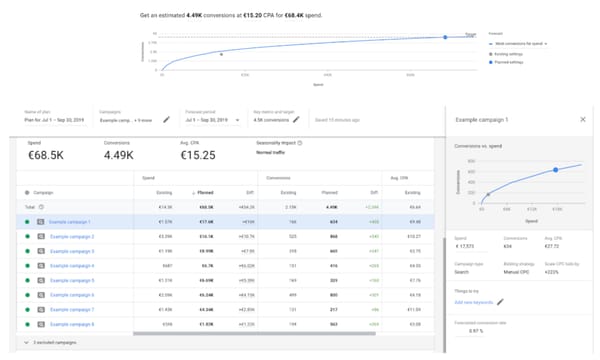Click the €15.25 Avg. CPA summary value
The height and width of the screenshot is (360, 600).
click(x=198, y=155)
